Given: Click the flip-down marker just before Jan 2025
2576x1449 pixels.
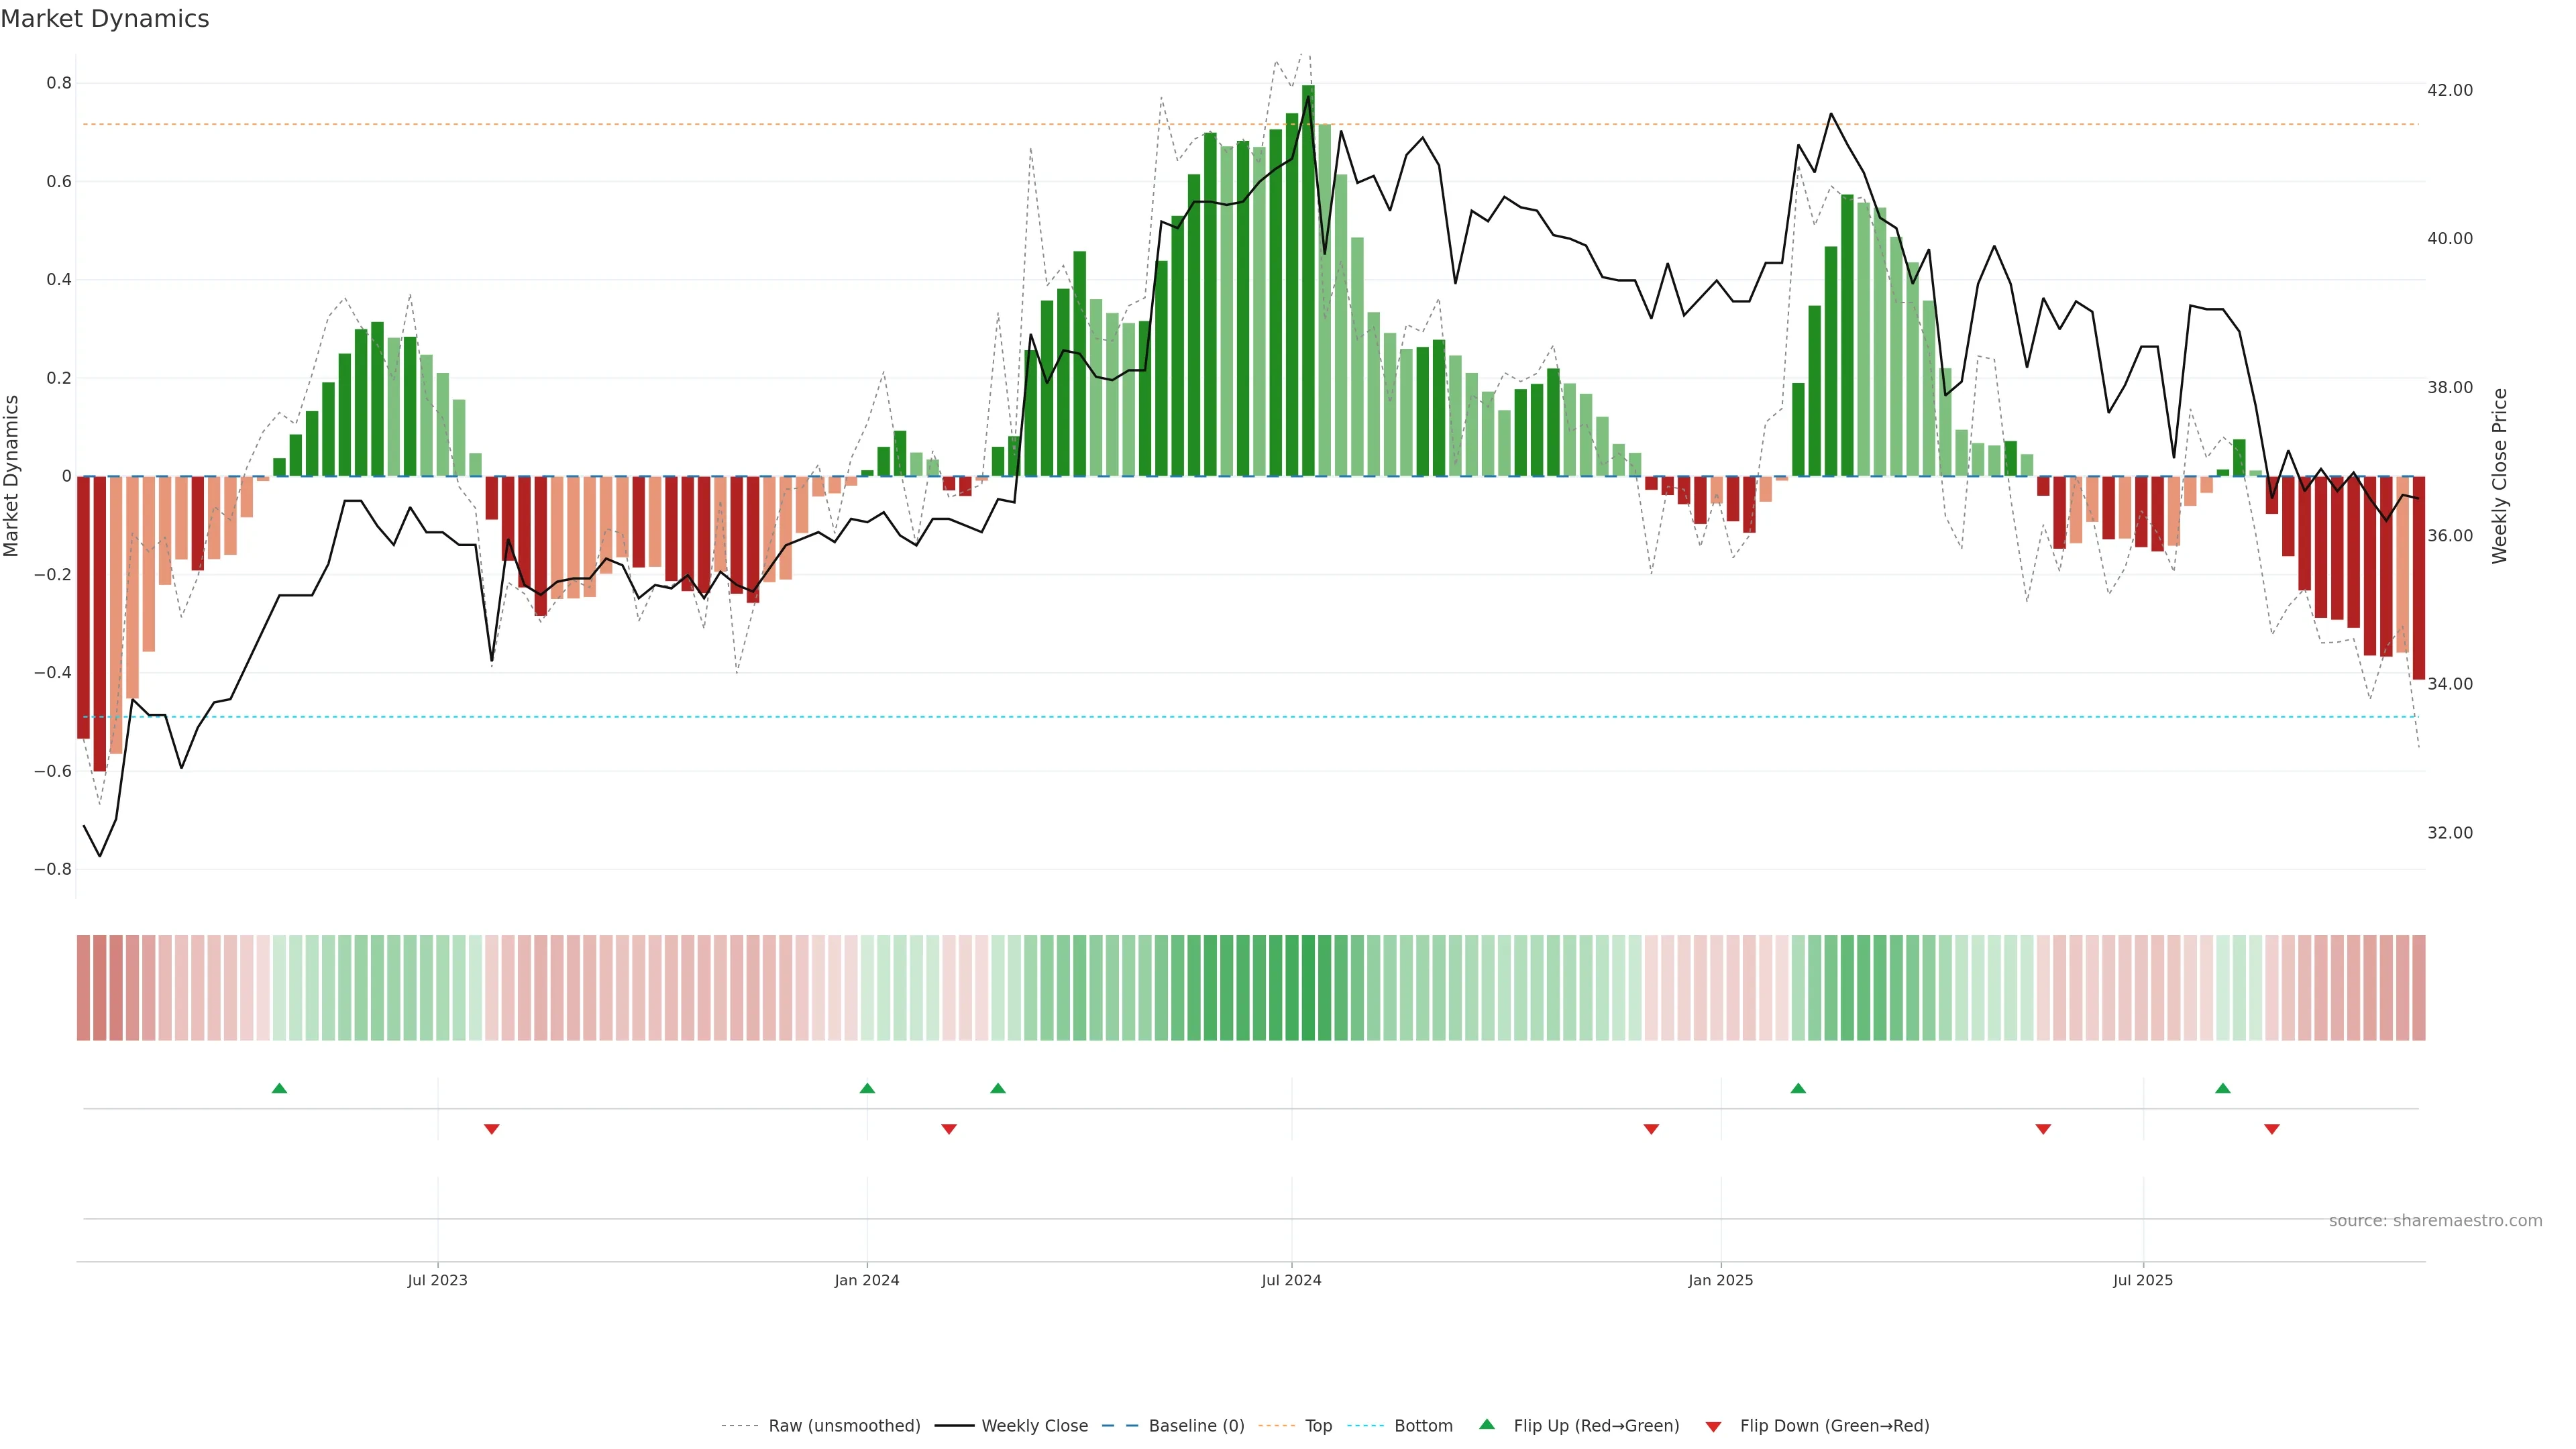Looking at the screenshot, I should coord(1651,1129).
